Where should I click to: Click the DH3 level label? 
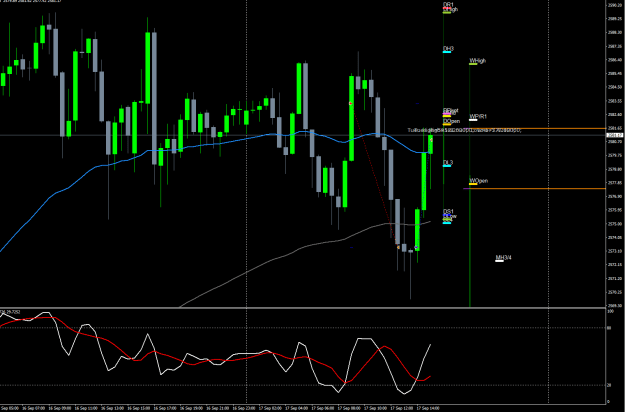[x=448, y=49]
